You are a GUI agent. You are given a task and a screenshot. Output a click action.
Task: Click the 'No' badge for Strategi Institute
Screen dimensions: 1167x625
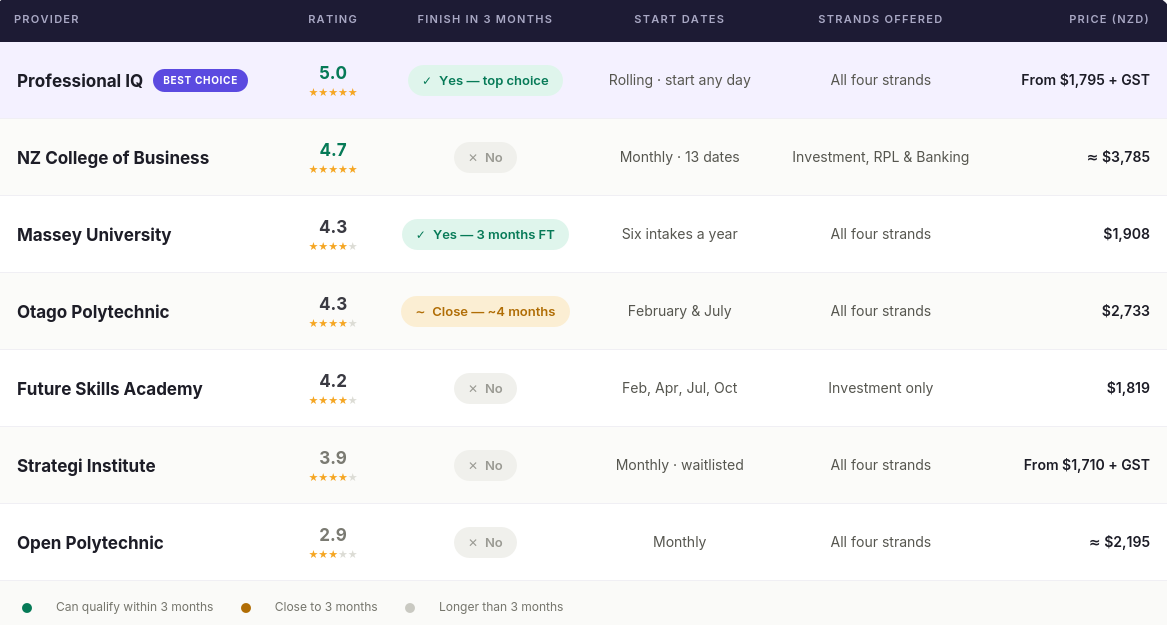click(485, 466)
